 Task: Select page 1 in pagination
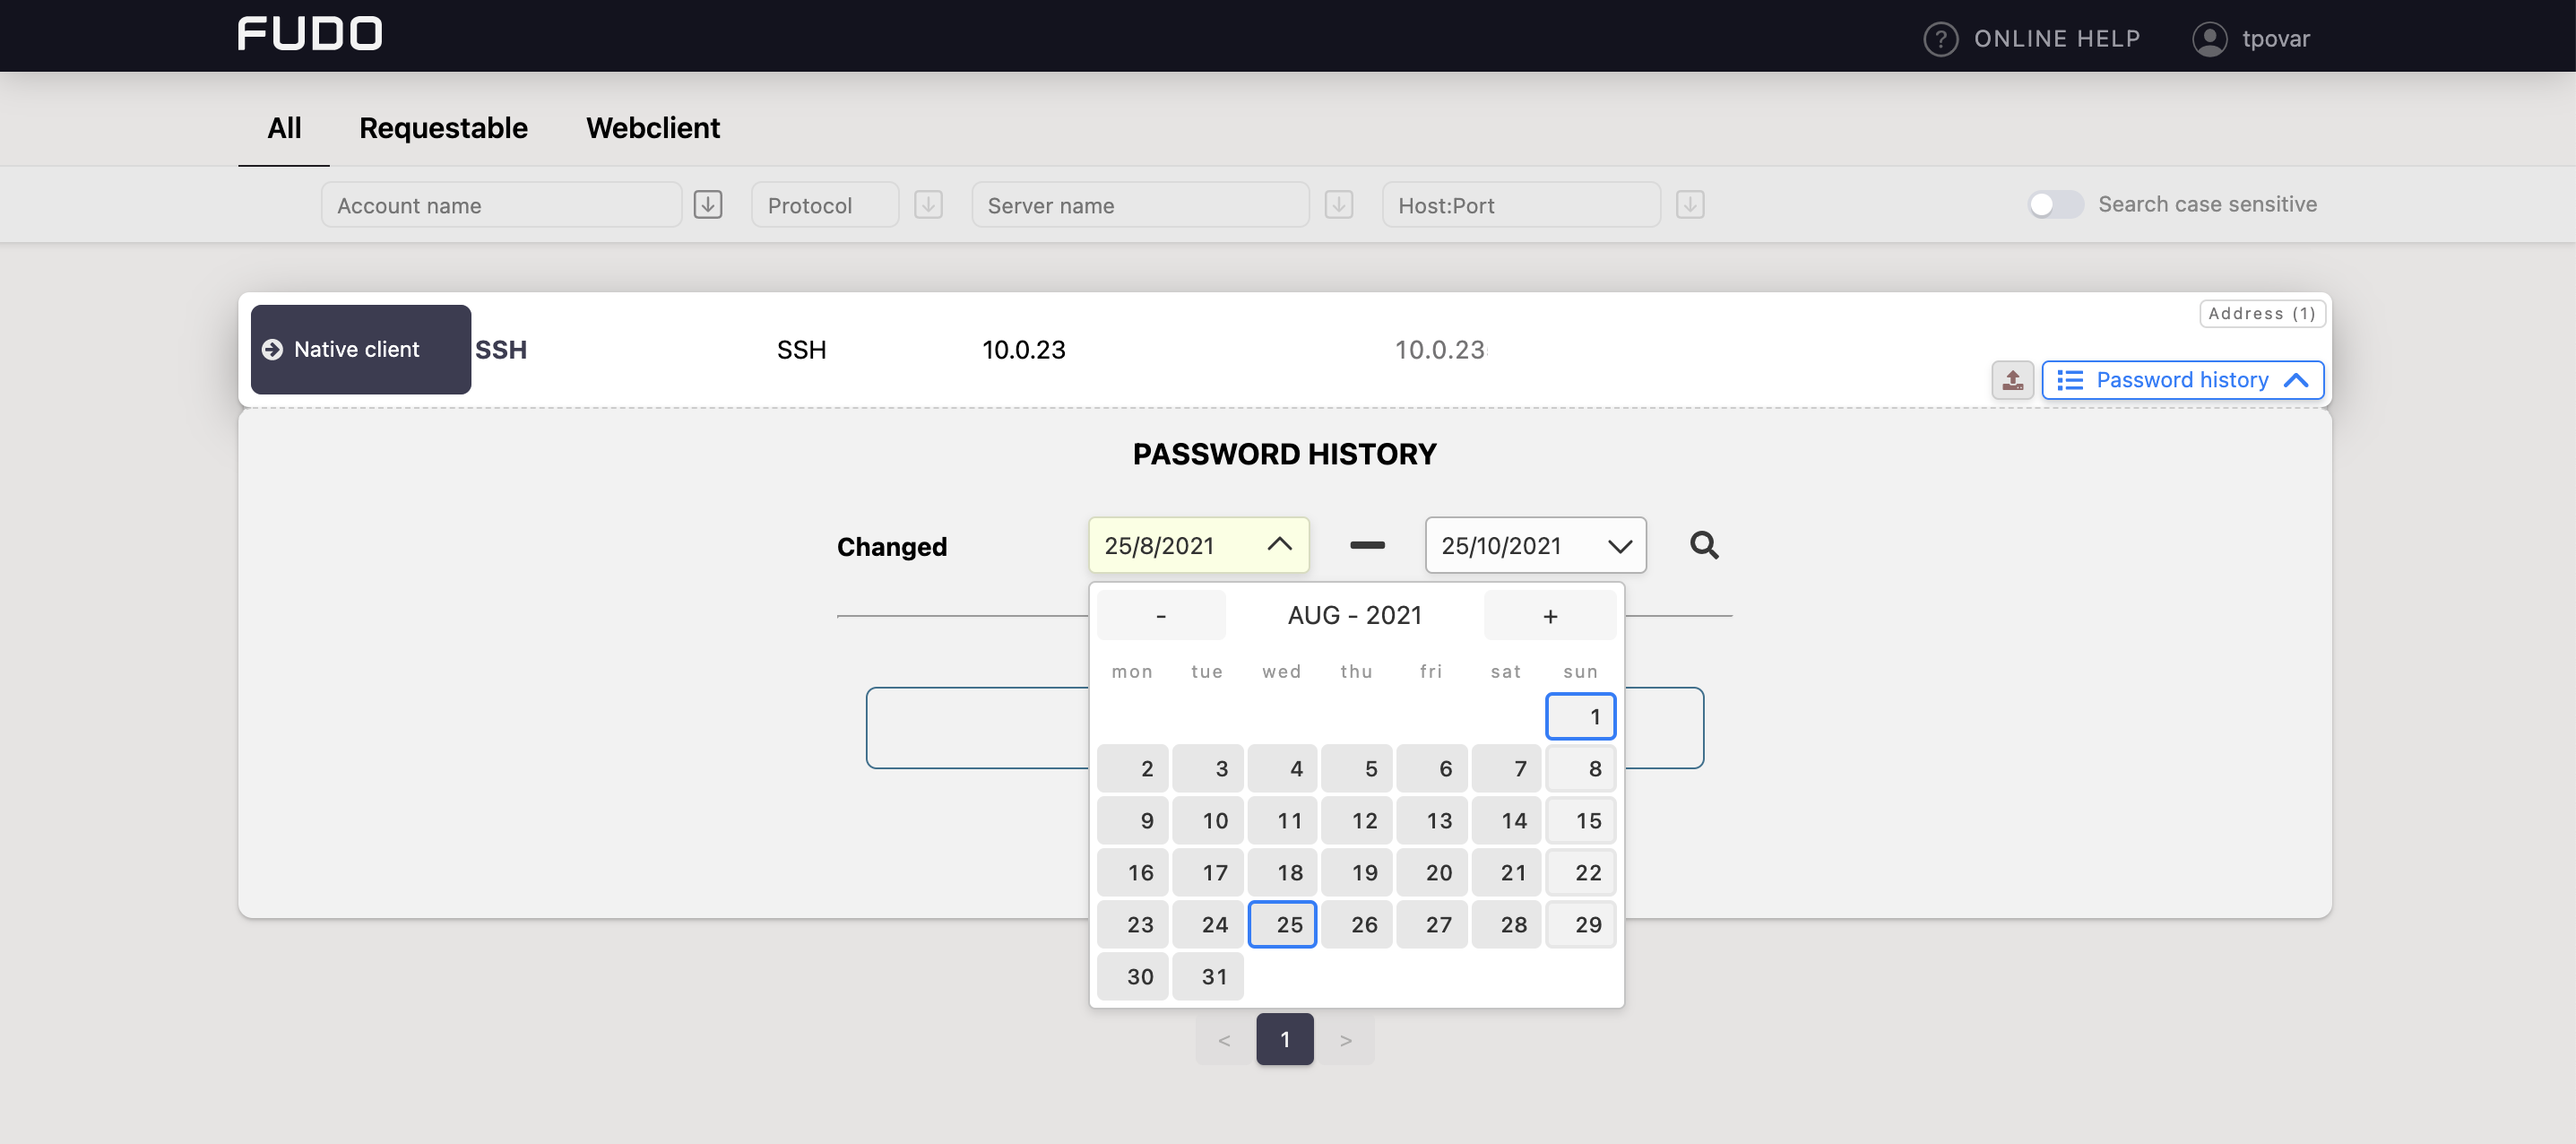pos(1285,1039)
